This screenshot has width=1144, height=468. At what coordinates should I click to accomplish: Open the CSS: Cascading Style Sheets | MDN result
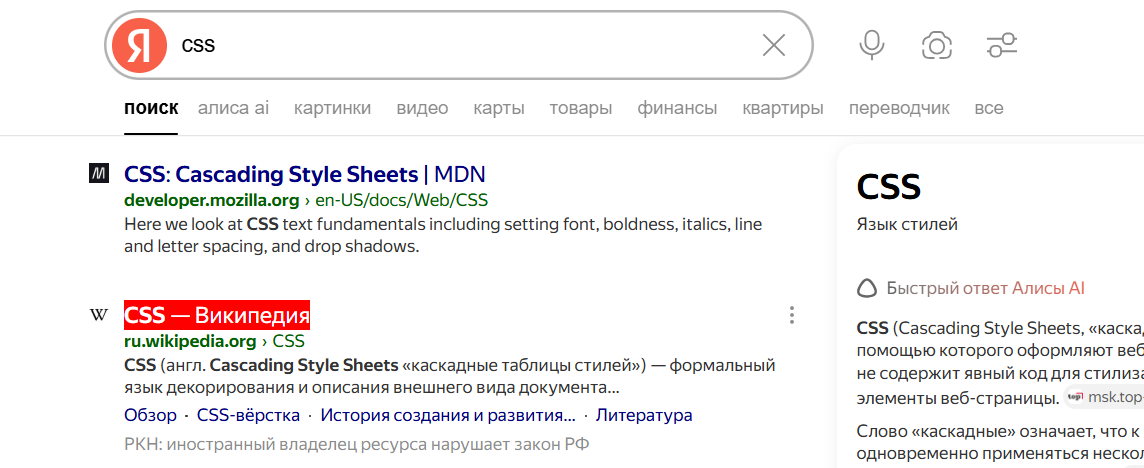[305, 174]
